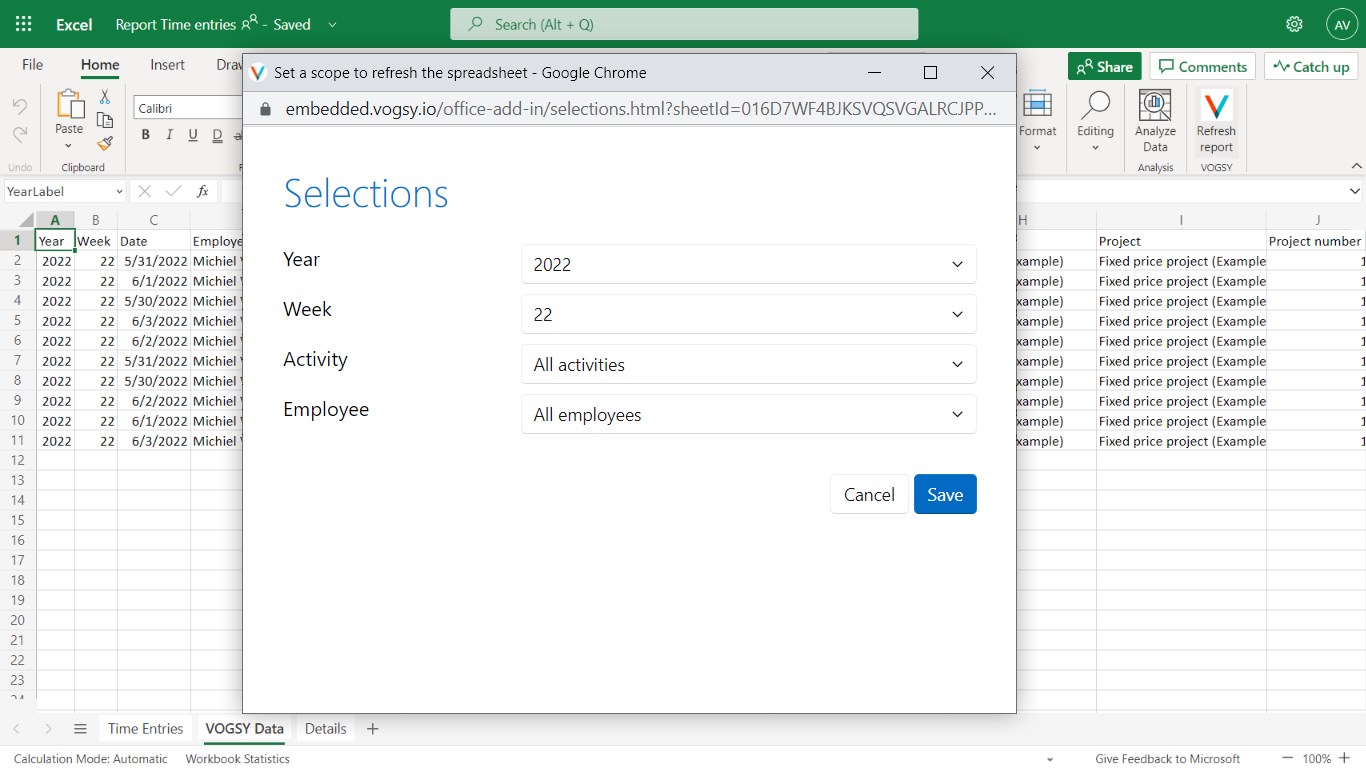Toggle italic formatting

[x=169, y=136]
